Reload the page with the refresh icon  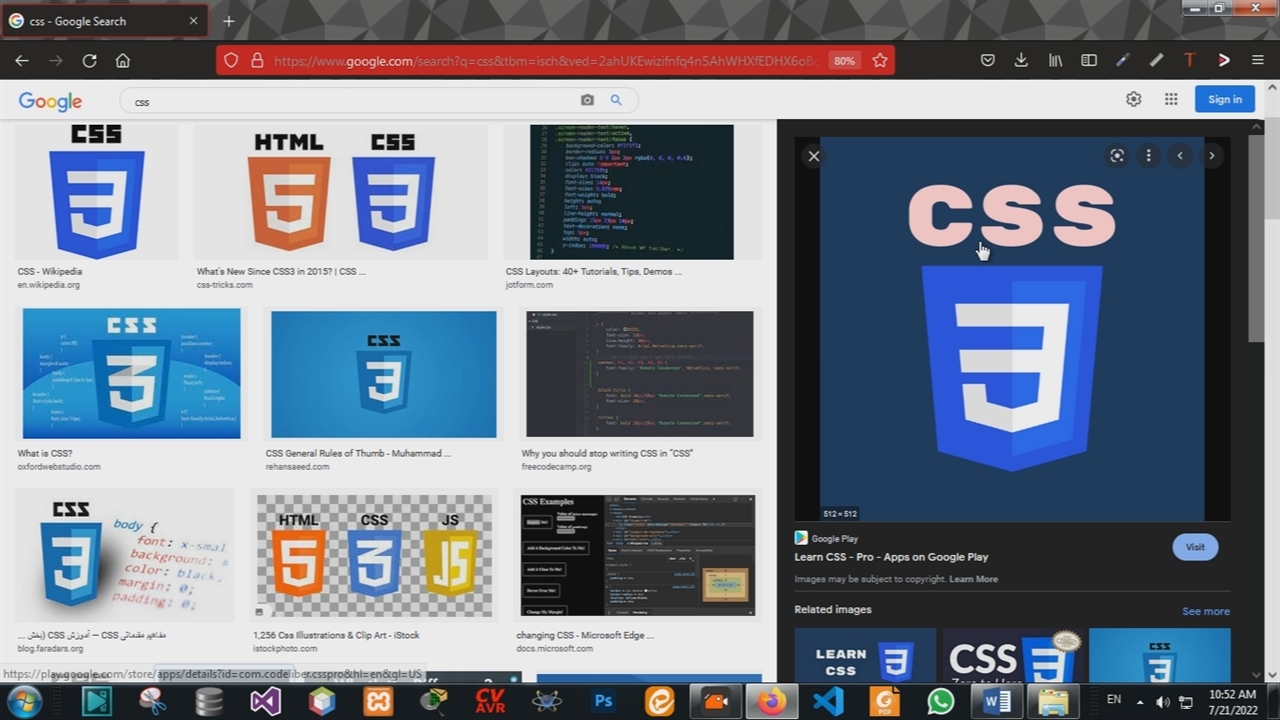pyautogui.click(x=89, y=61)
